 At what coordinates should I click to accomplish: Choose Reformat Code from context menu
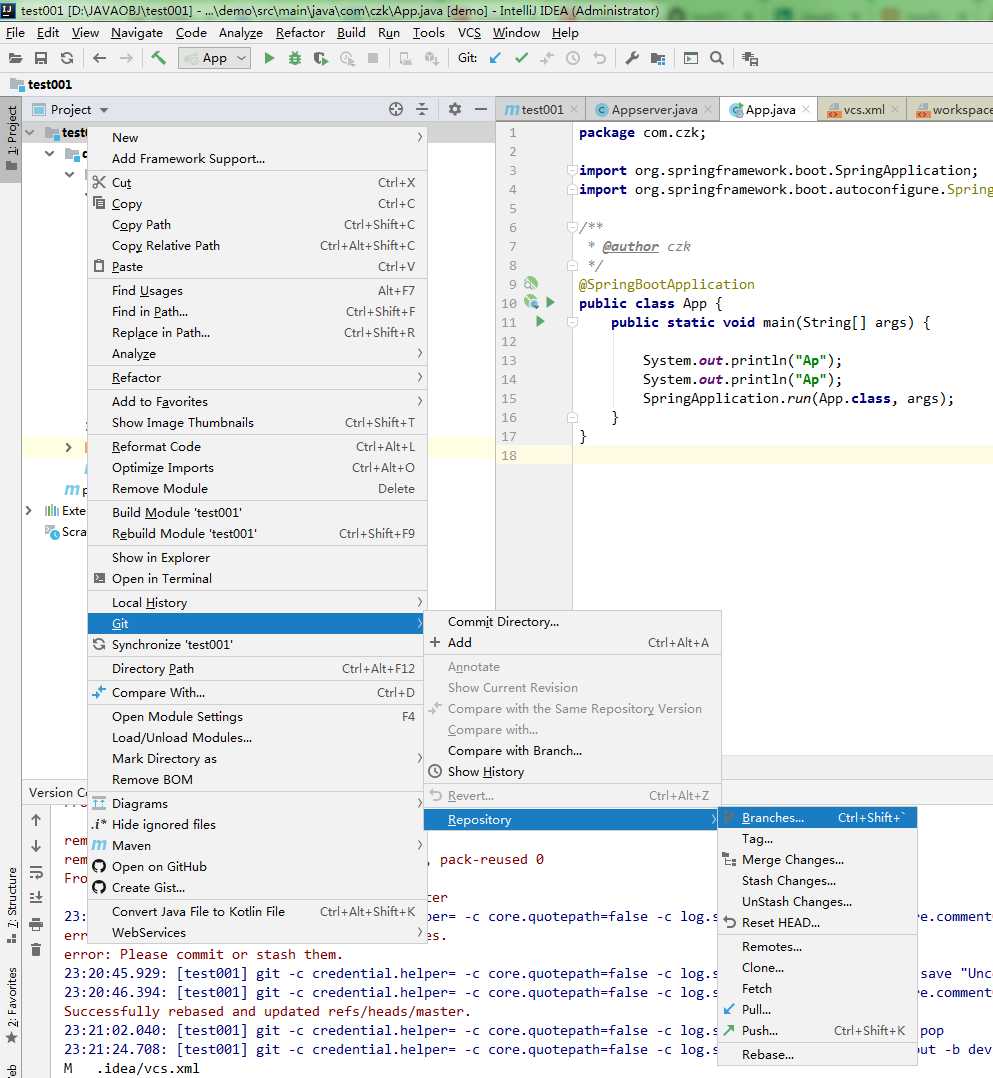point(257,446)
